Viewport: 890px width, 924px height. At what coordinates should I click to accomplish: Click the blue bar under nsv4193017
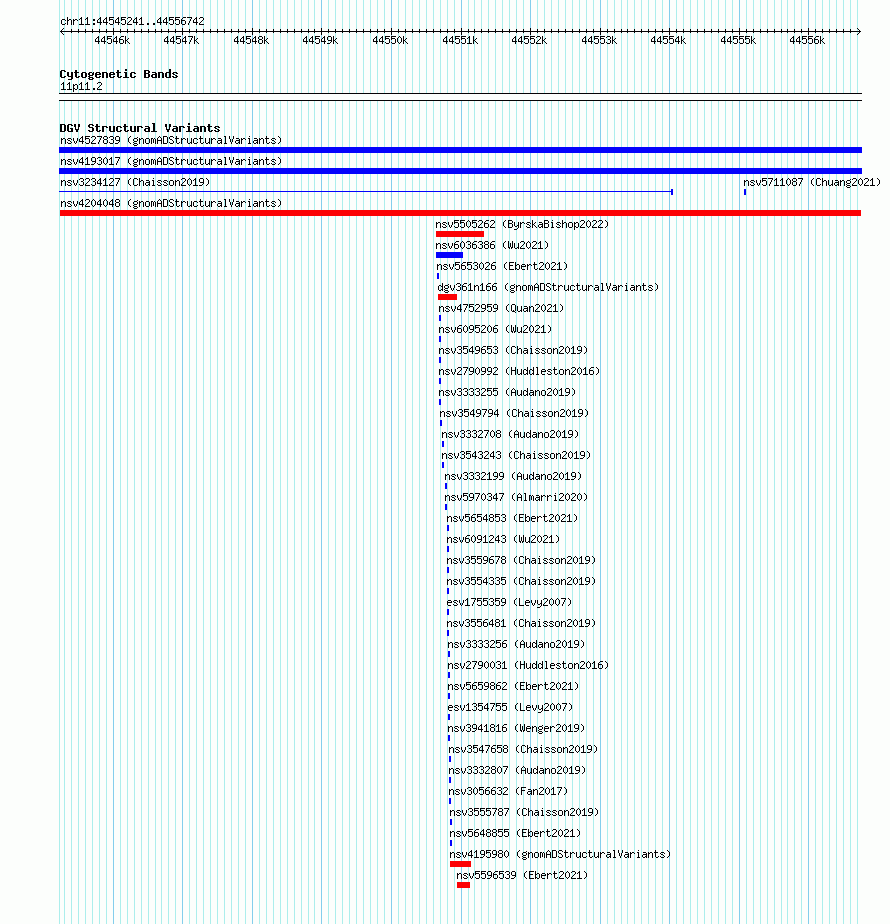point(460,171)
